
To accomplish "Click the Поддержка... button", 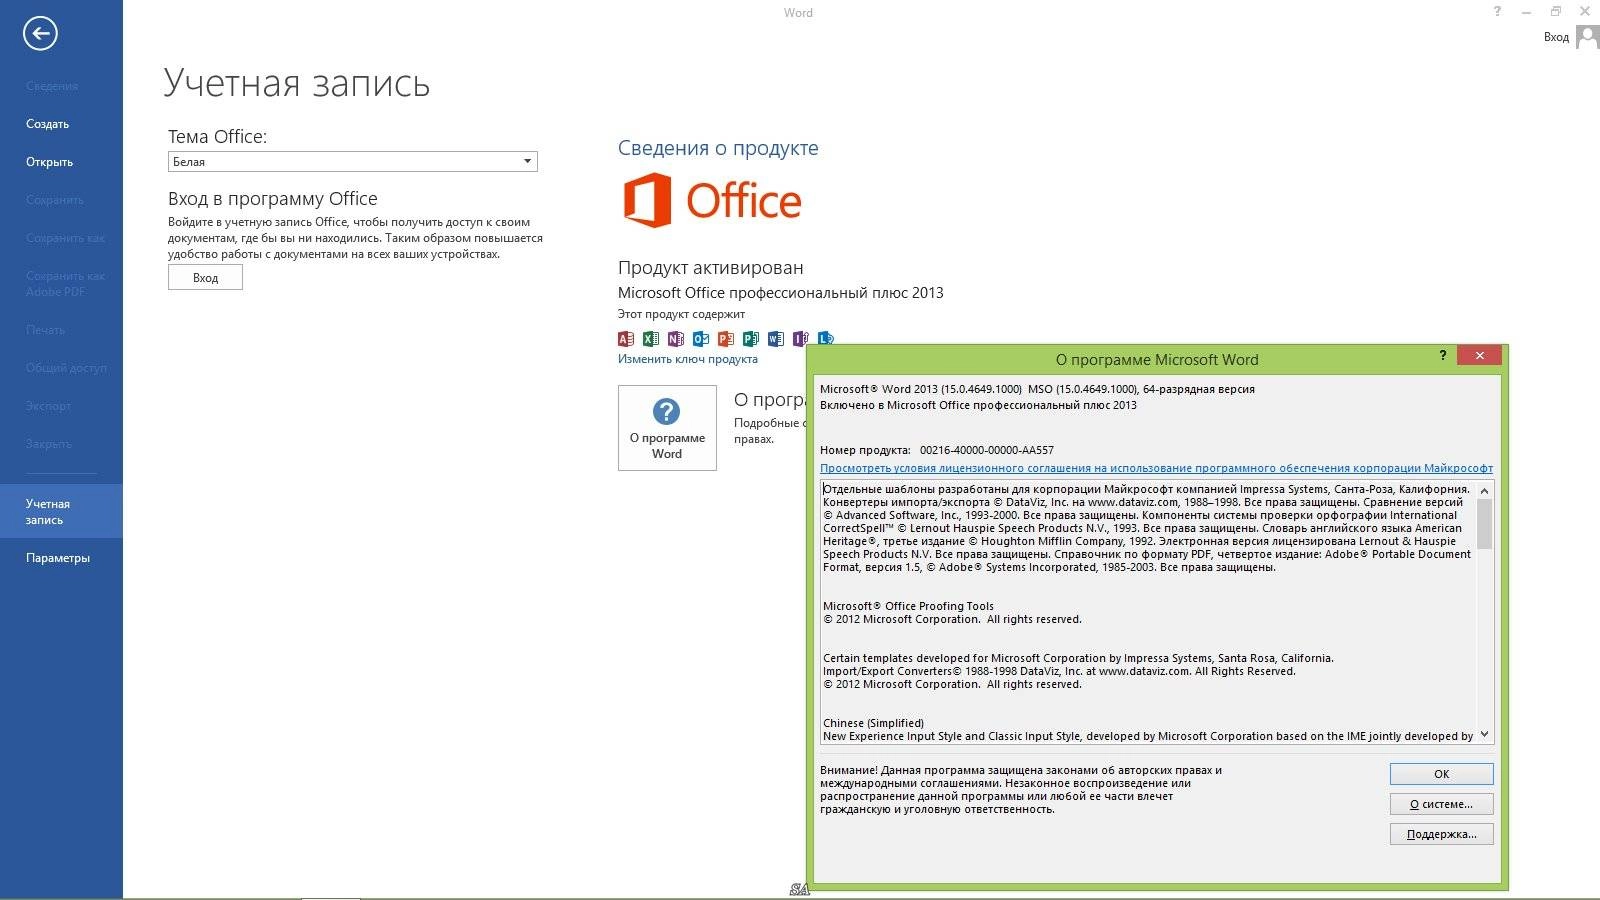I will point(1441,834).
